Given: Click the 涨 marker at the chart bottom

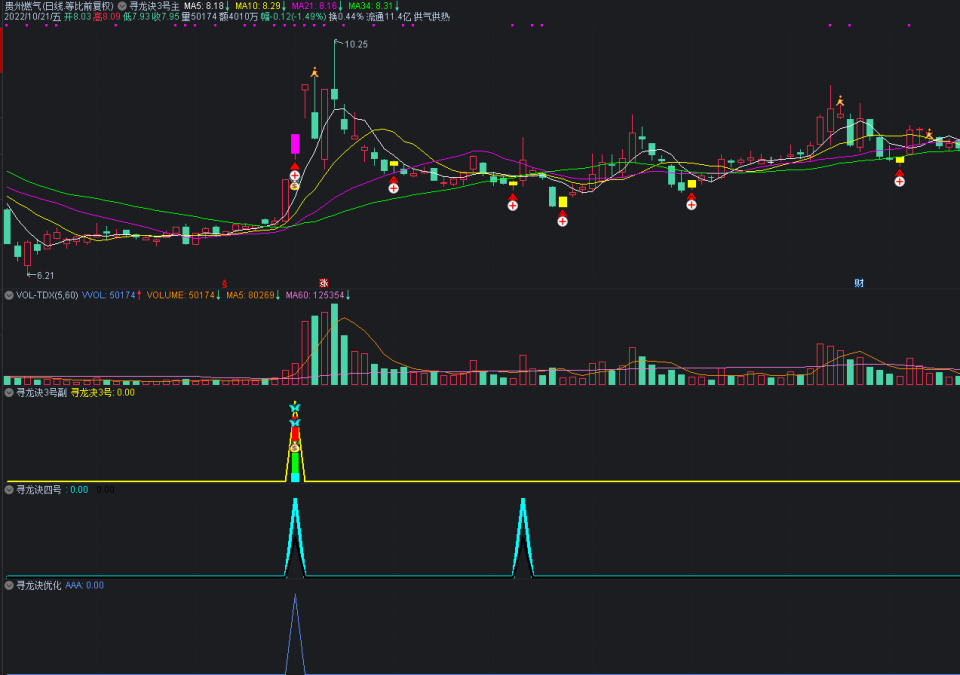Looking at the screenshot, I should tap(323, 283).
